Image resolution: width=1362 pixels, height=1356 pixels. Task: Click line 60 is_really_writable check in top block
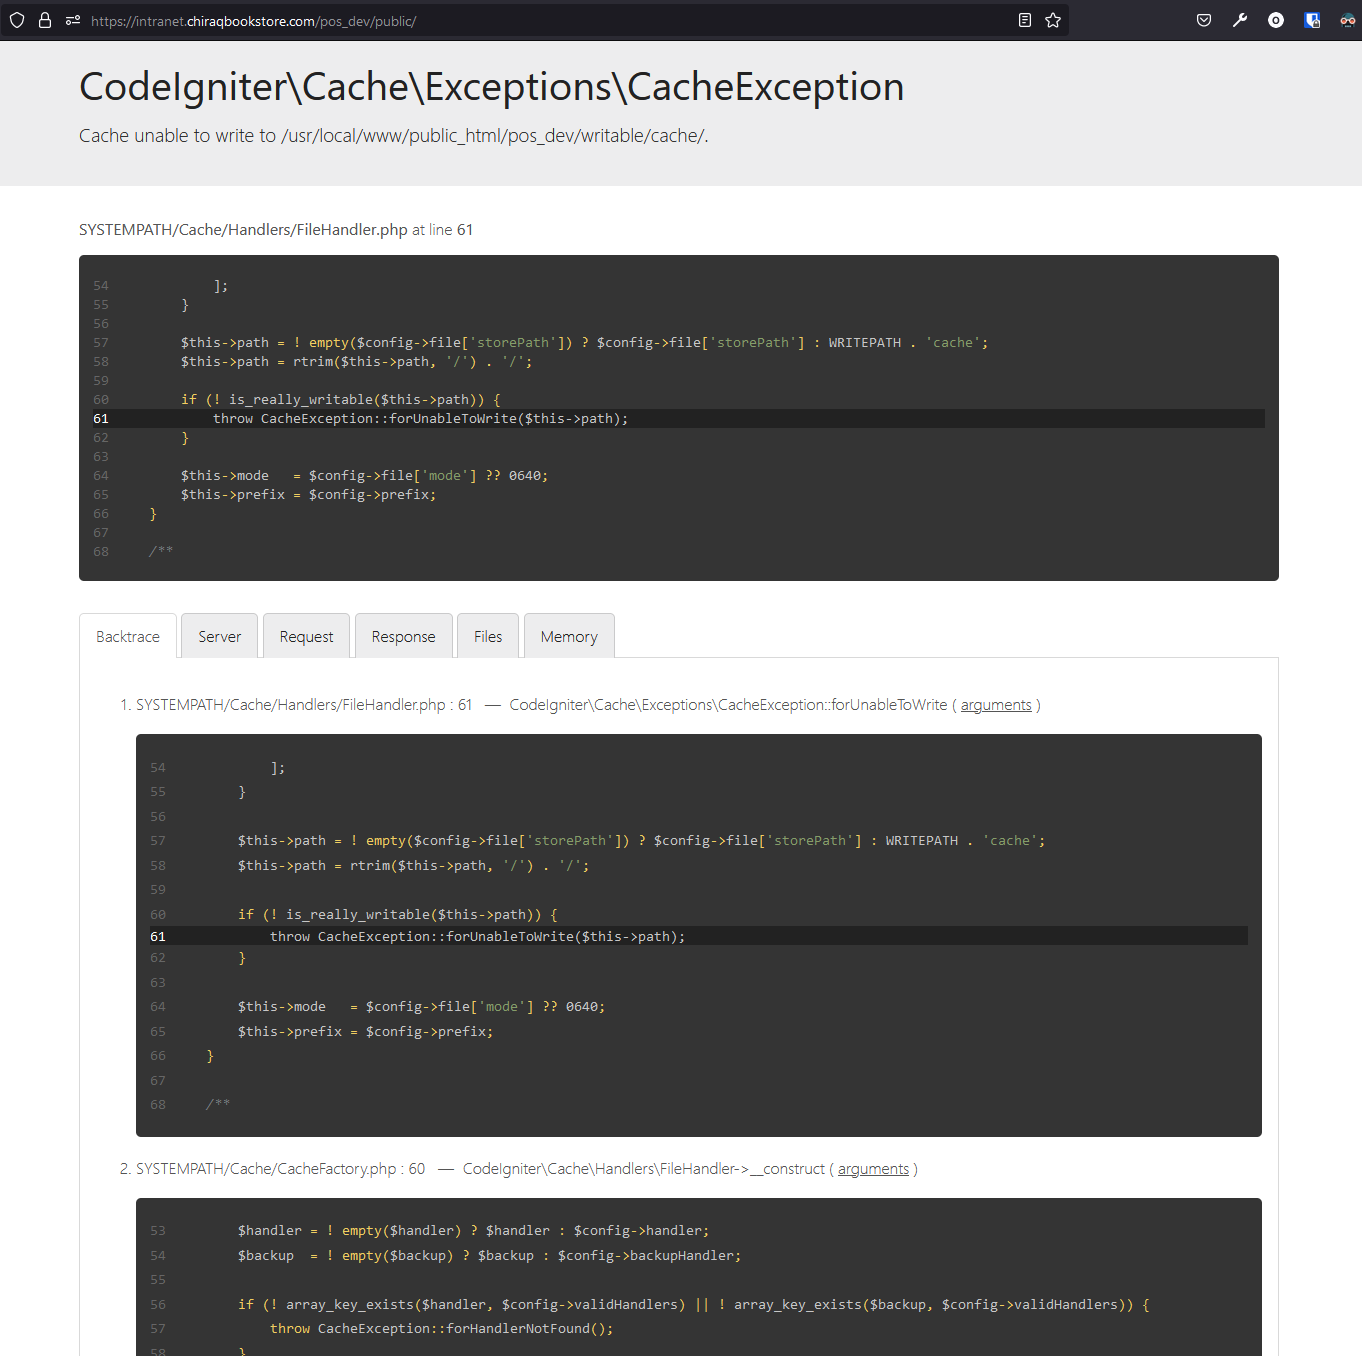(x=341, y=400)
